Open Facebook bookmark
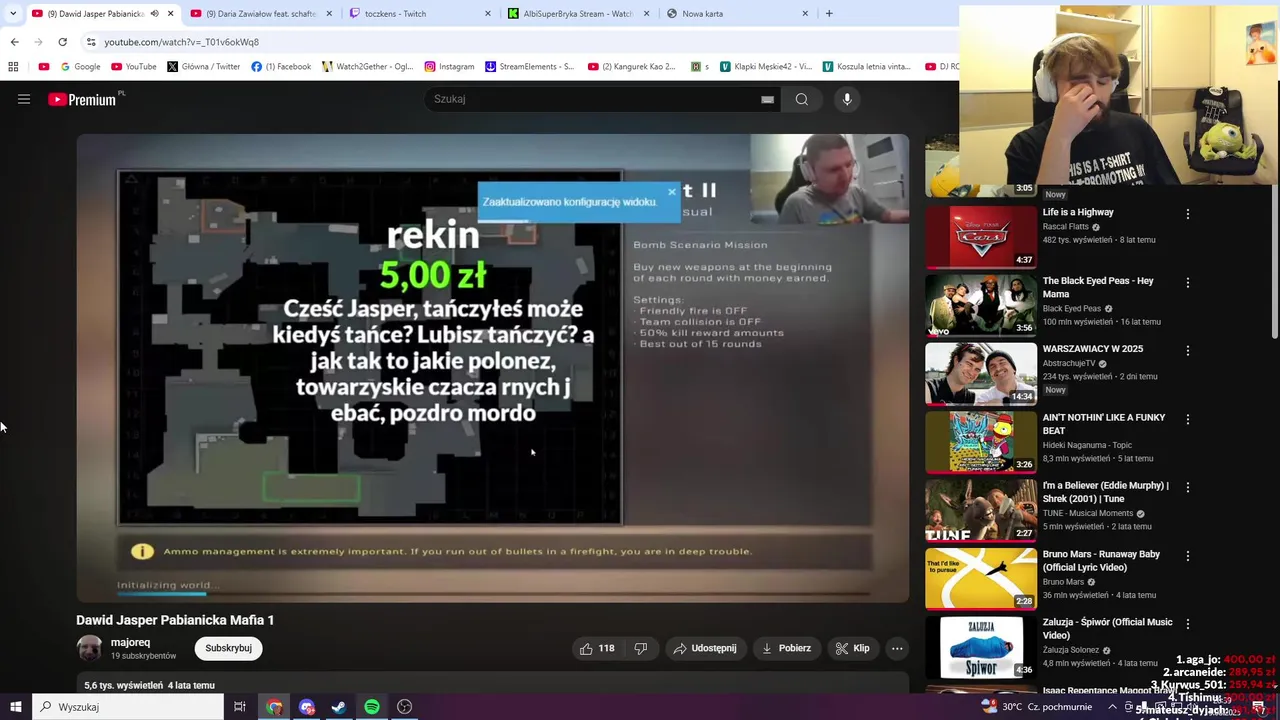This screenshot has height=720, width=1280. pyautogui.click(x=281, y=67)
